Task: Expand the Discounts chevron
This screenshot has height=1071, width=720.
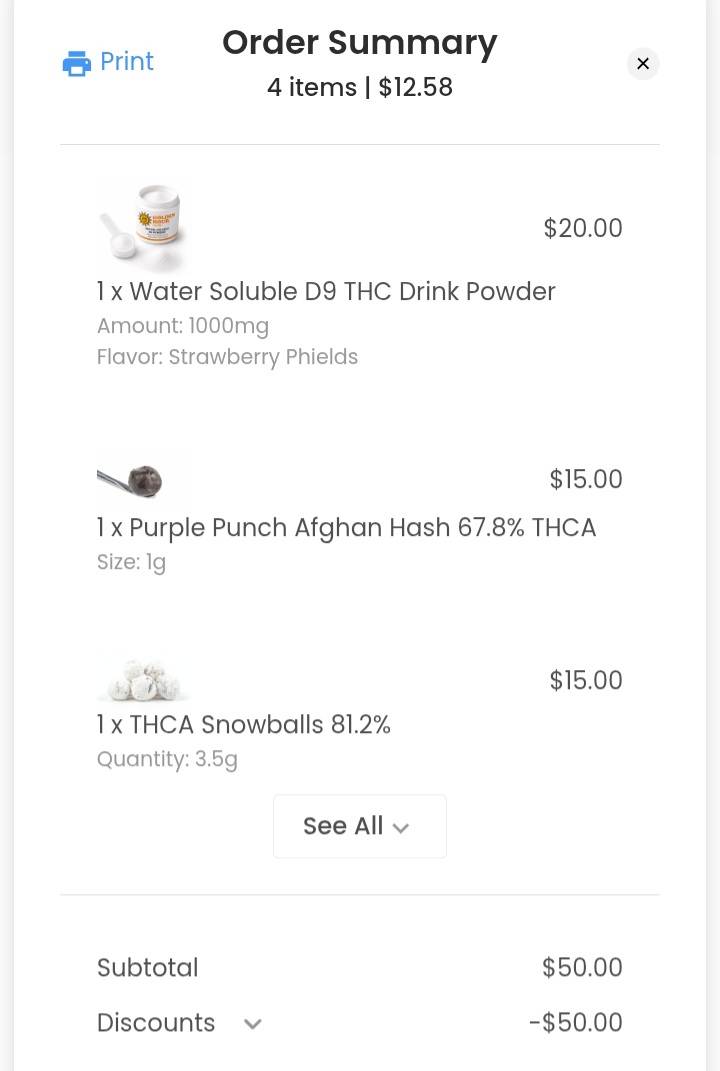Action: pyautogui.click(x=253, y=1023)
